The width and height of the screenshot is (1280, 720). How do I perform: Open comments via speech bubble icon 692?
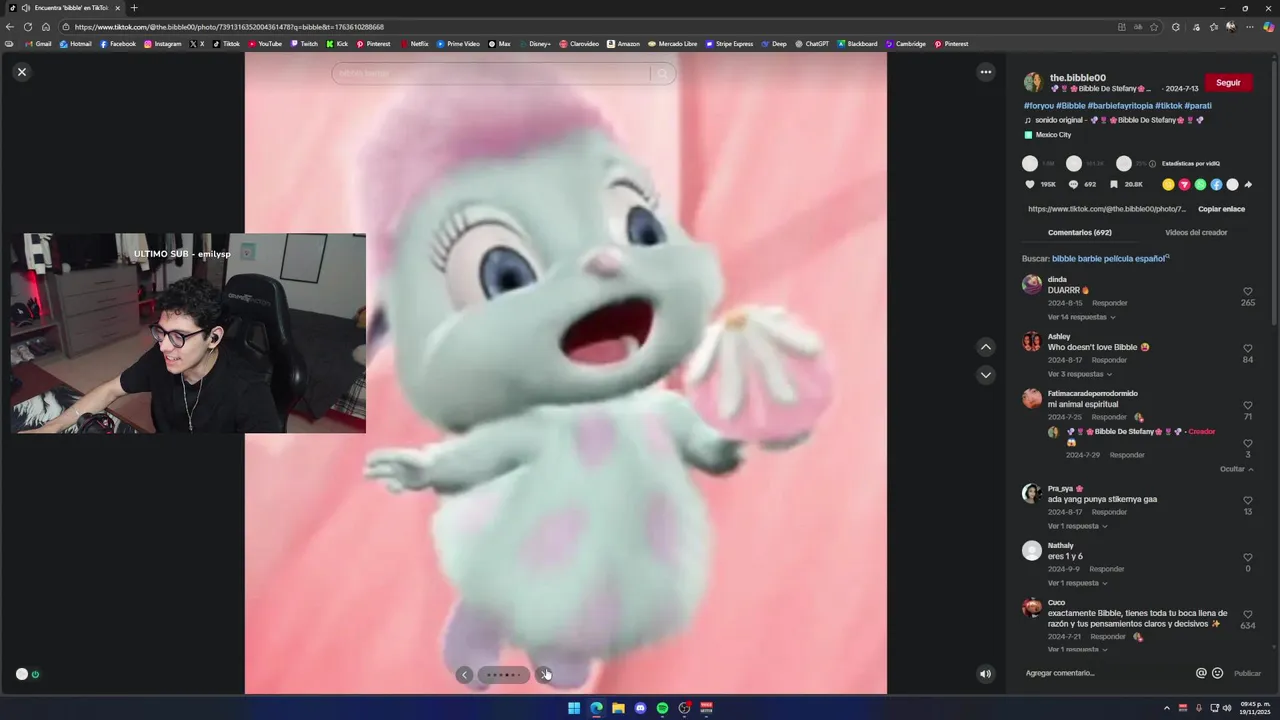click(x=1074, y=185)
